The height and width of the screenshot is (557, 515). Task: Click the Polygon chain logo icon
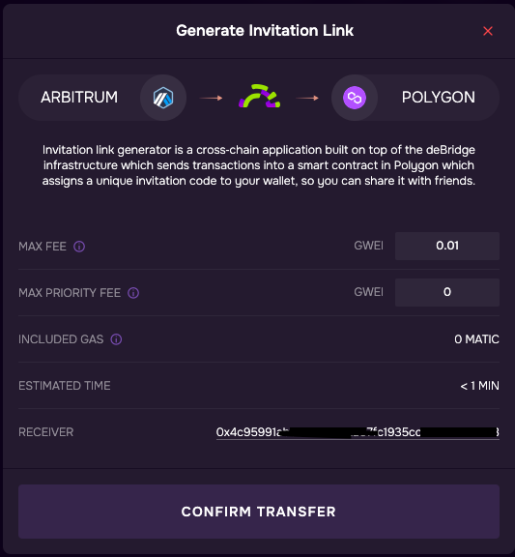pyautogui.click(x=354, y=98)
